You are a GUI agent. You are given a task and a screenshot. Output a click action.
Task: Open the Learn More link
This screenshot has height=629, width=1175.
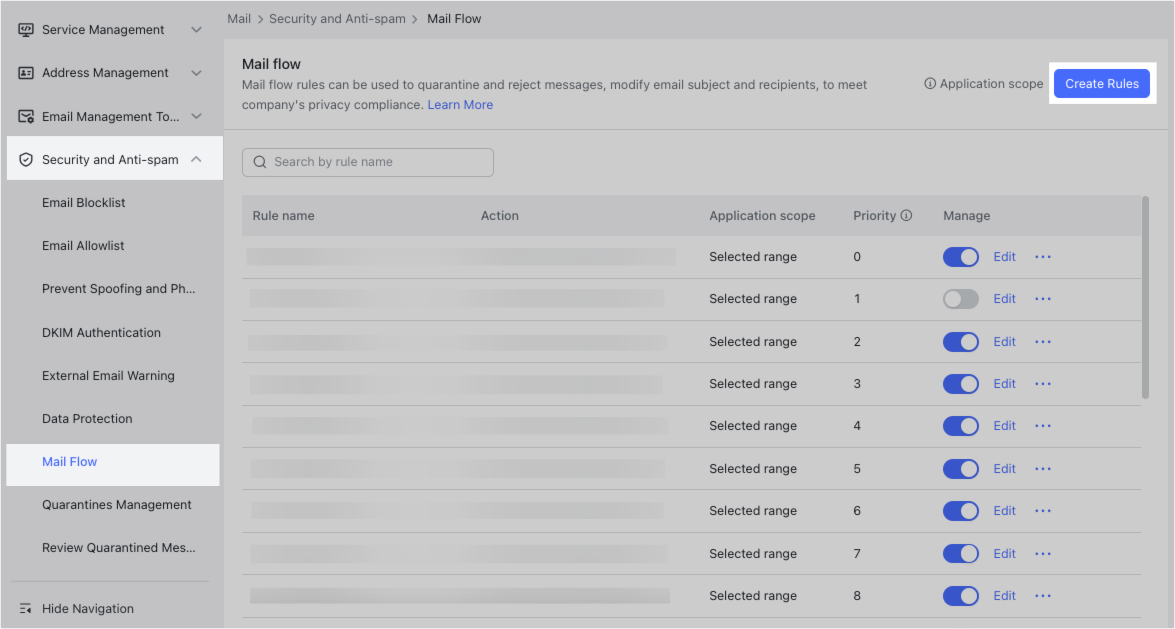click(460, 105)
